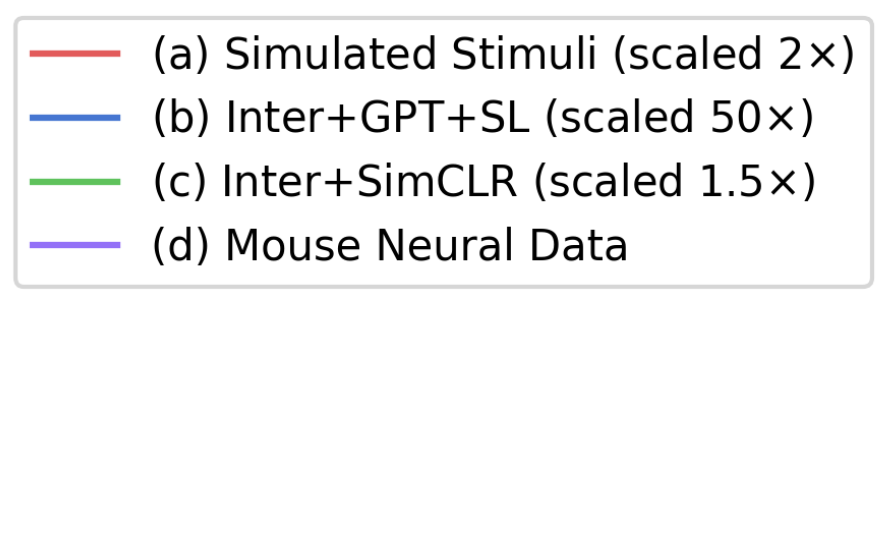884x544 pixels.
Task: Select the purple Mouse Neural Data swatch
Action: (x=75, y=245)
